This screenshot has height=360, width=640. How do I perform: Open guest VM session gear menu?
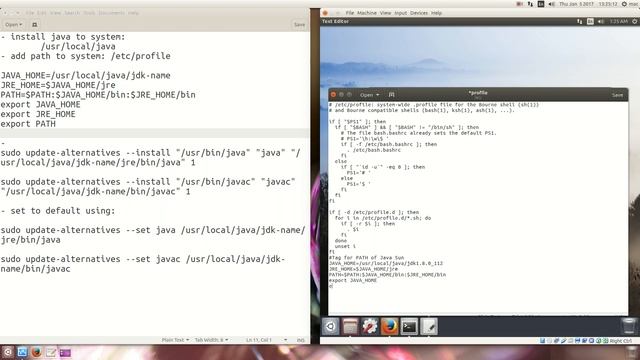click(635, 21)
